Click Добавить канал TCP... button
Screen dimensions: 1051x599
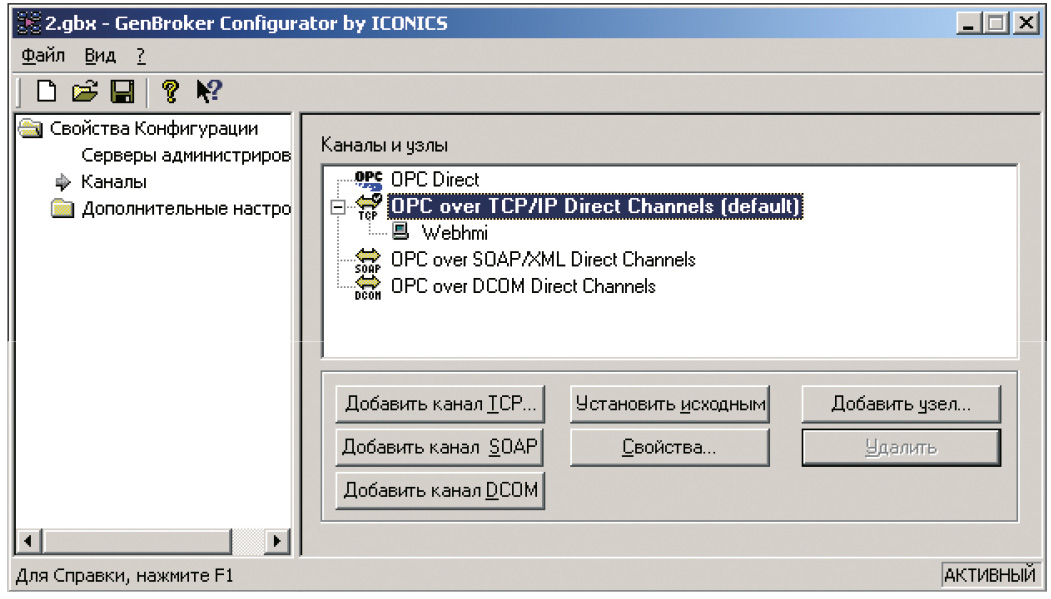coord(440,403)
